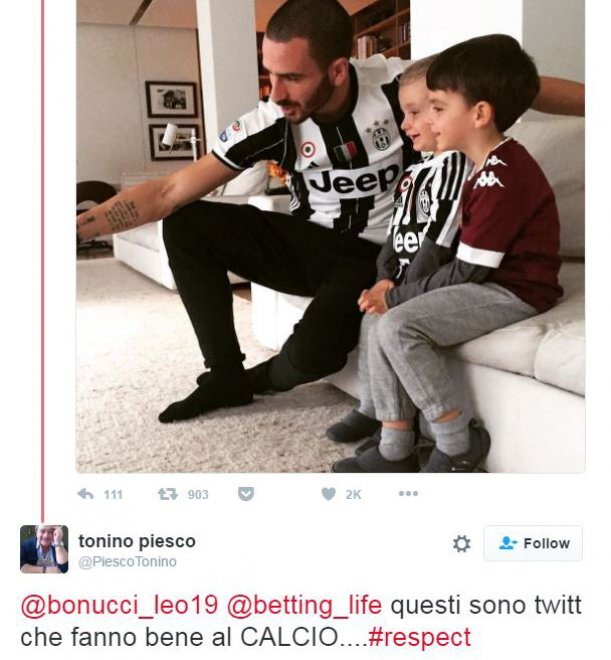Follow tonino piesco
The height and width of the screenshot is (660, 611).
pyautogui.click(x=533, y=543)
